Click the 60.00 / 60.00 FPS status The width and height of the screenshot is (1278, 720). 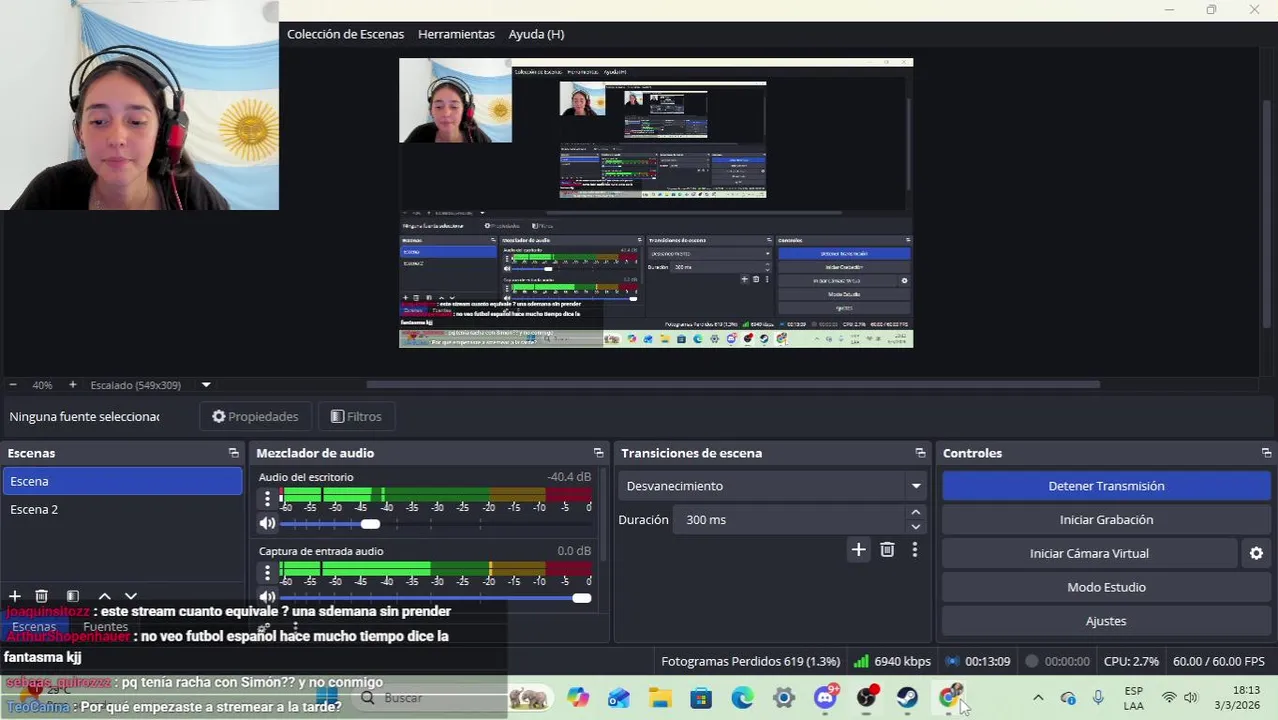pyautogui.click(x=1219, y=661)
